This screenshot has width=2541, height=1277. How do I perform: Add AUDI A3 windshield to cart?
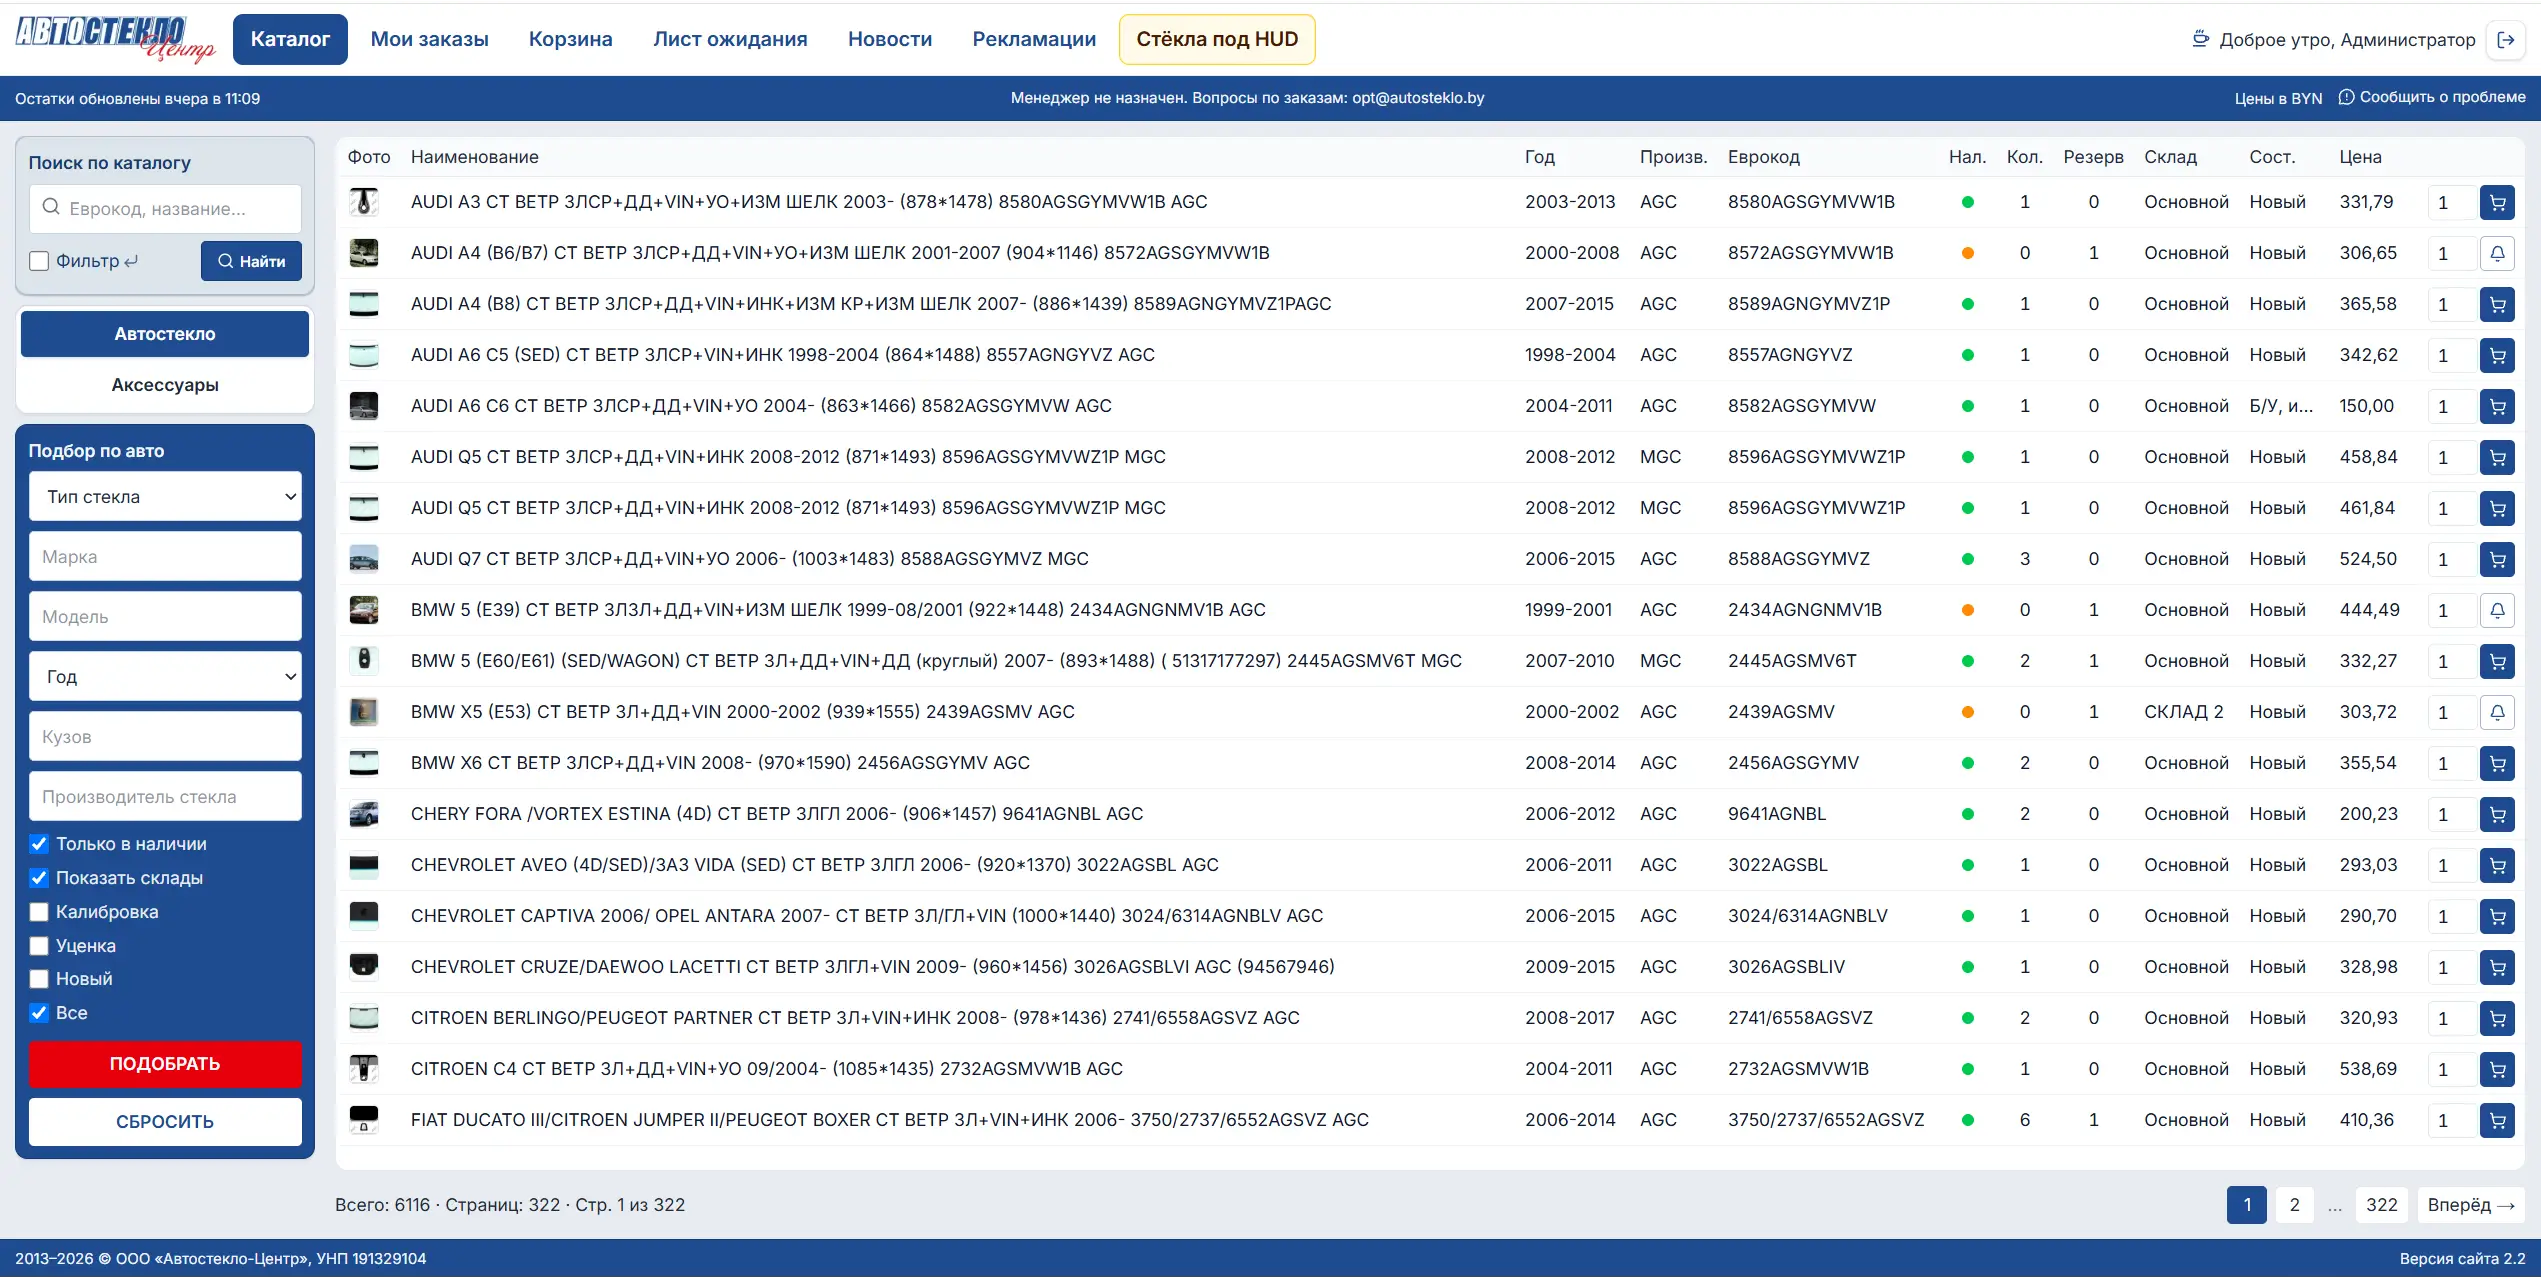[2497, 202]
